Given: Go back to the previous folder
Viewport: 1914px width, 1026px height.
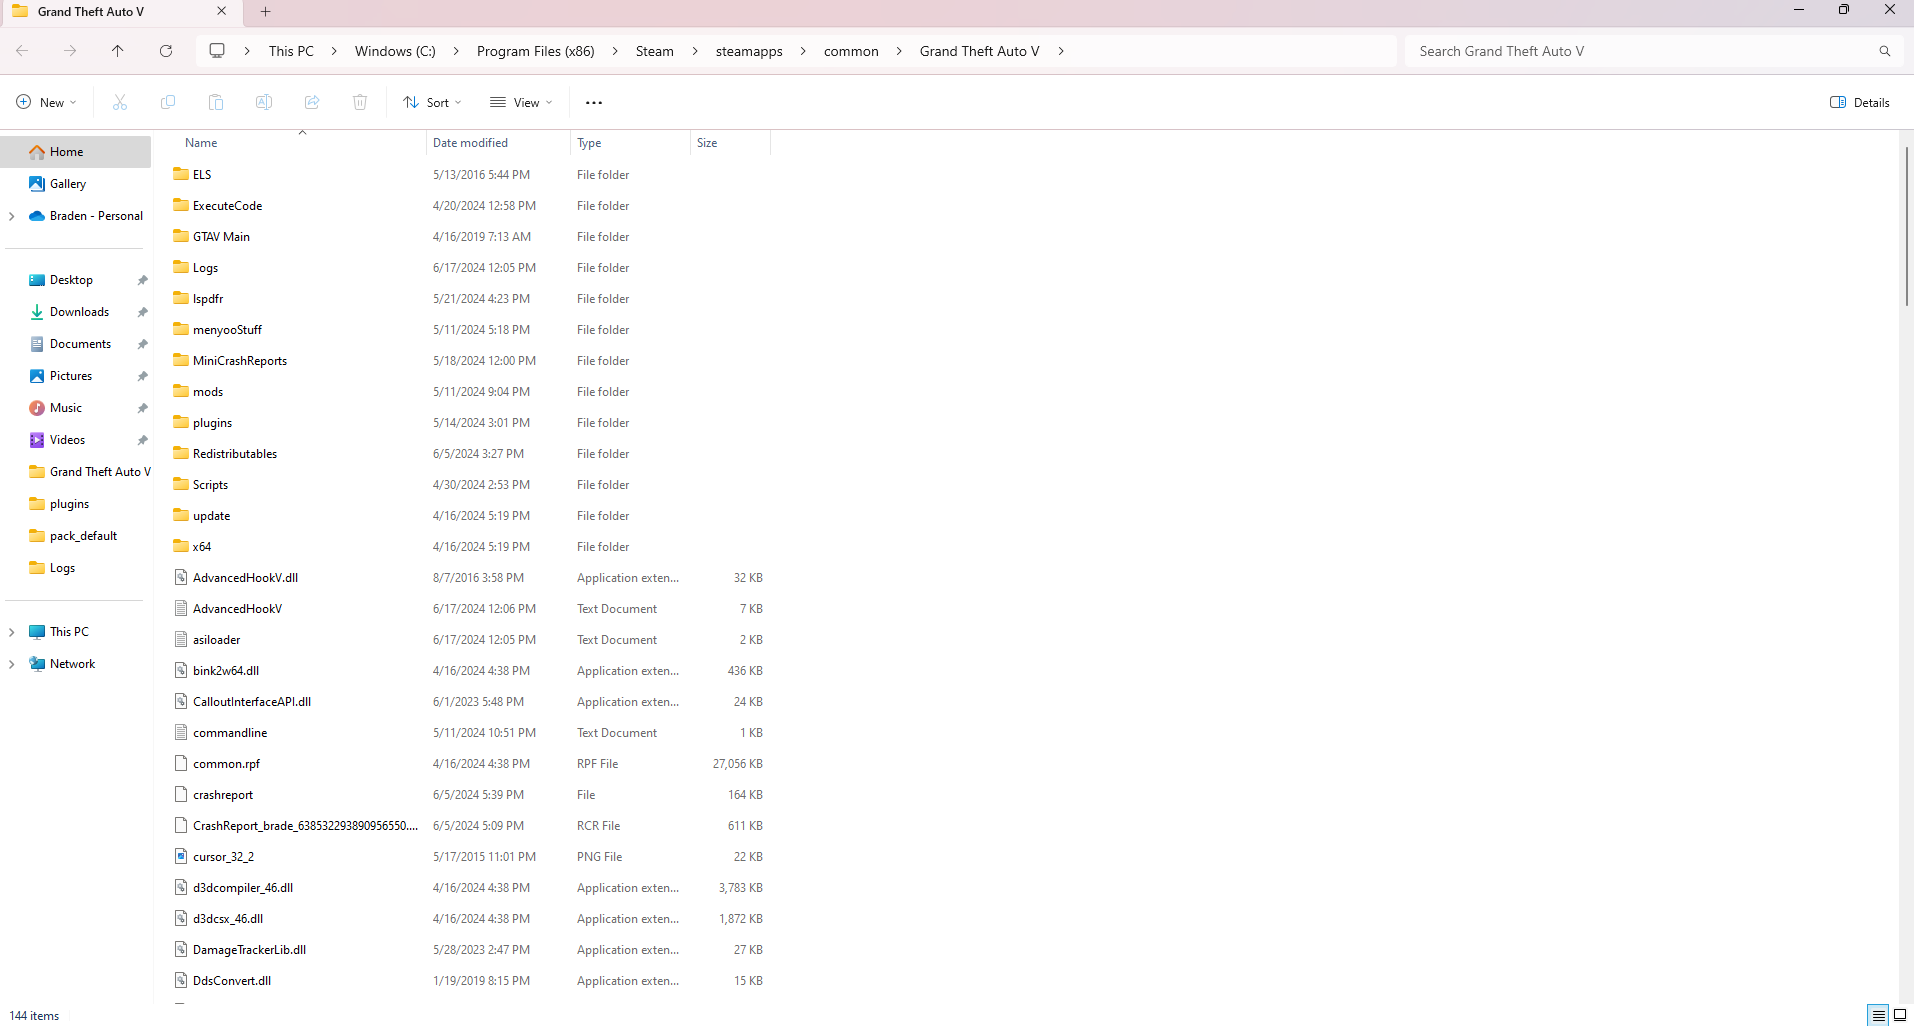Looking at the screenshot, I should point(22,51).
